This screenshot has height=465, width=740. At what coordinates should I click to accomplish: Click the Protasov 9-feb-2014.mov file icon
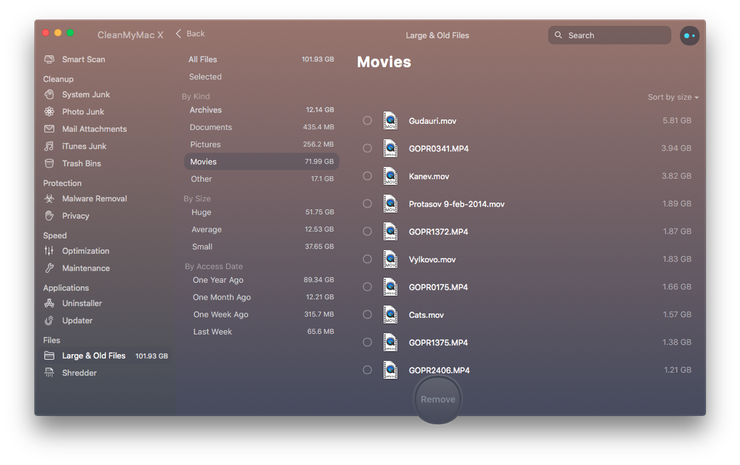coord(390,203)
